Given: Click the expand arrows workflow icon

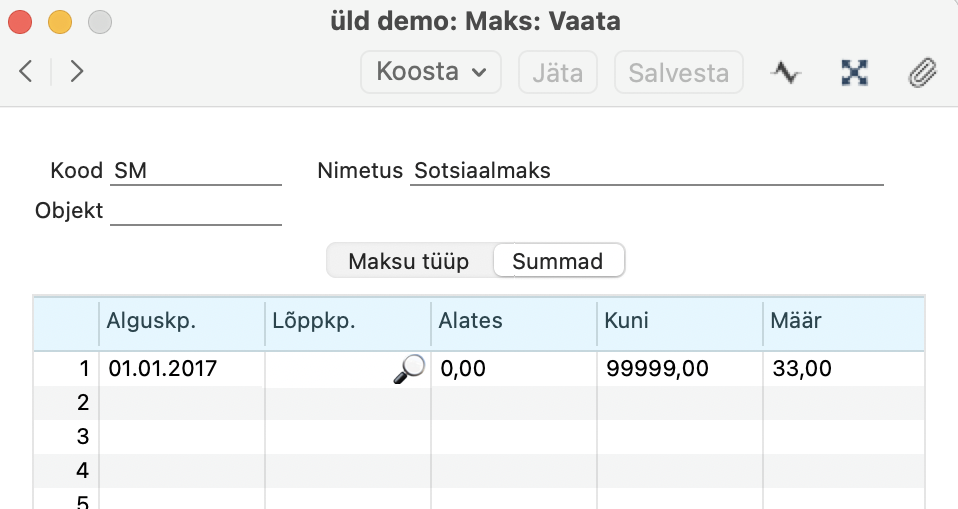Looking at the screenshot, I should [x=854, y=73].
